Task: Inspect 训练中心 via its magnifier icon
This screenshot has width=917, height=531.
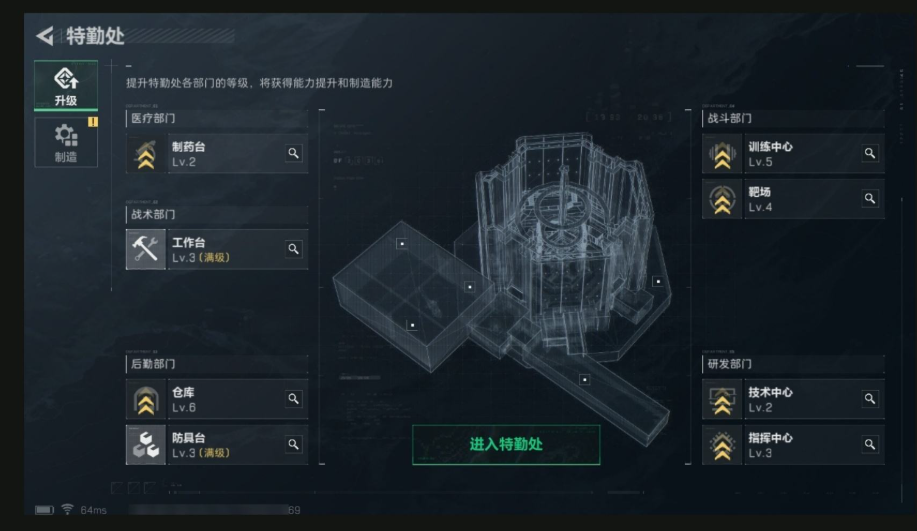Action: 870,153
